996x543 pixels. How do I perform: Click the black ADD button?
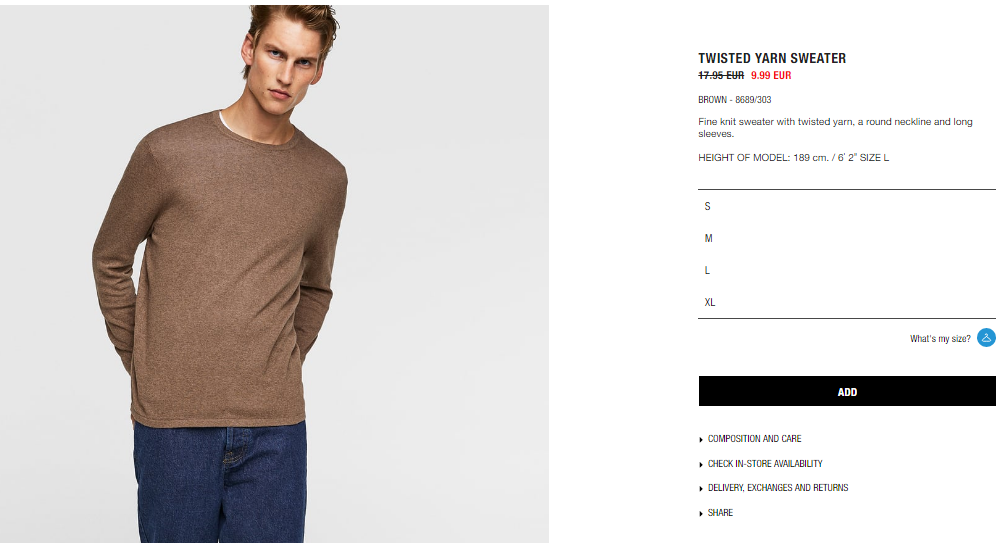tap(847, 391)
